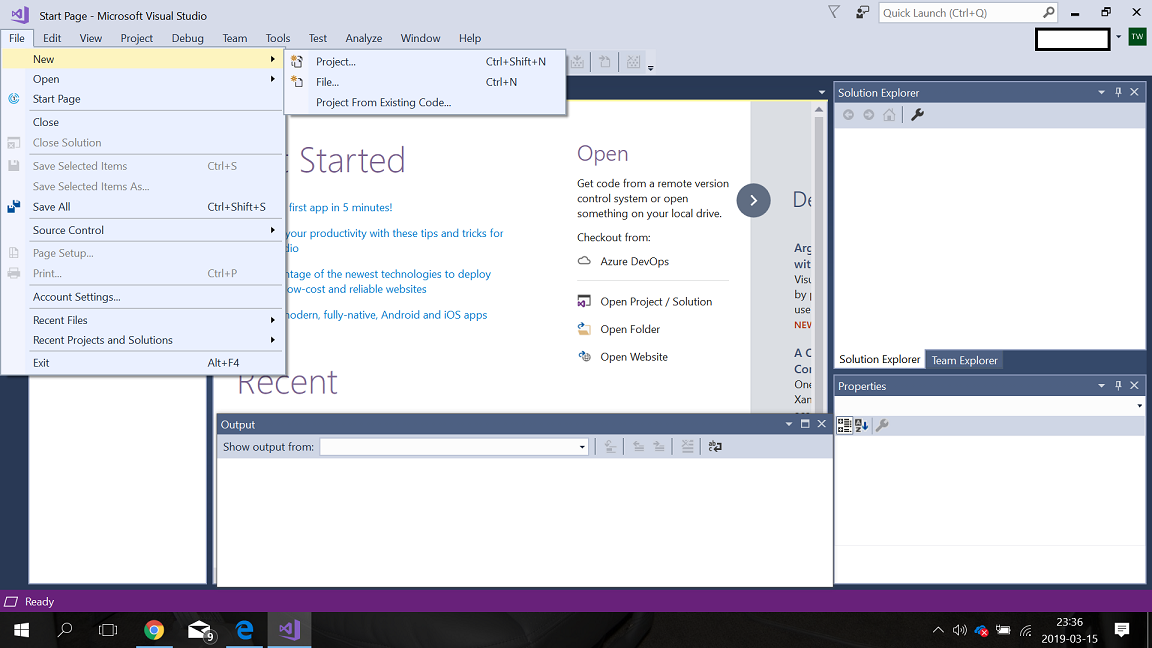Open Microsoft Edge from the taskbar
The height and width of the screenshot is (648, 1152).
coord(245,630)
